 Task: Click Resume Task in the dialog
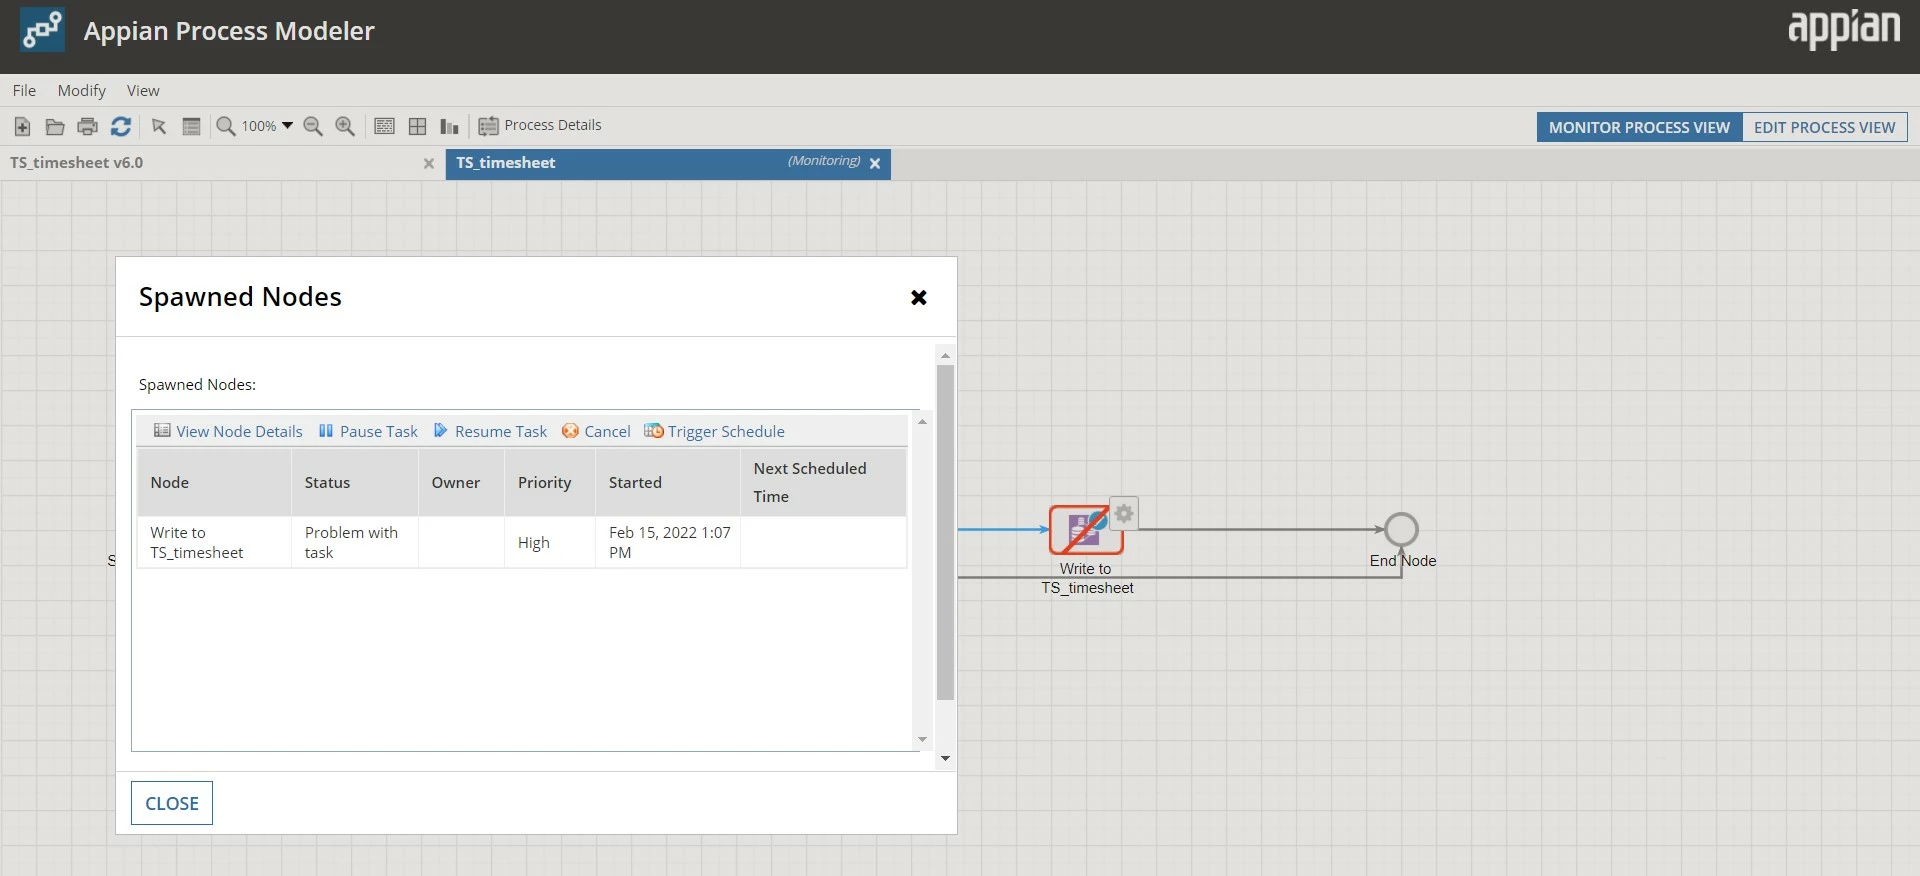click(x=490, y=431)
